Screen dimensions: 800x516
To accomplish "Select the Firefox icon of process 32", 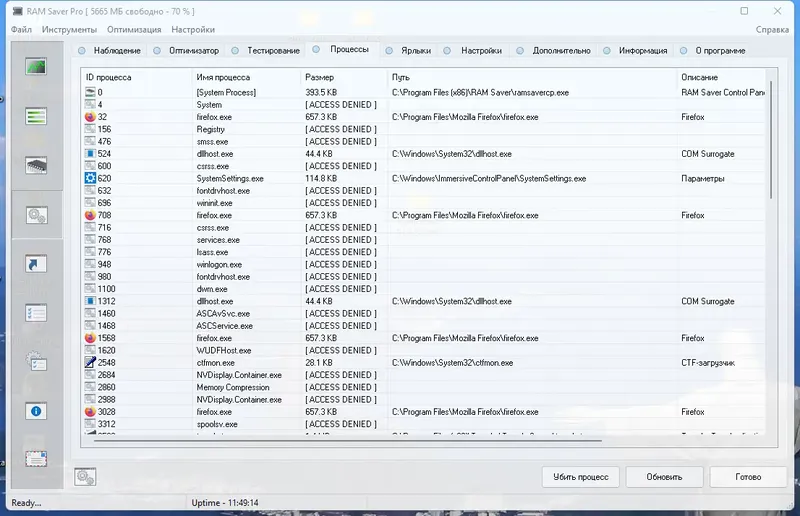I will click(90, 117).
